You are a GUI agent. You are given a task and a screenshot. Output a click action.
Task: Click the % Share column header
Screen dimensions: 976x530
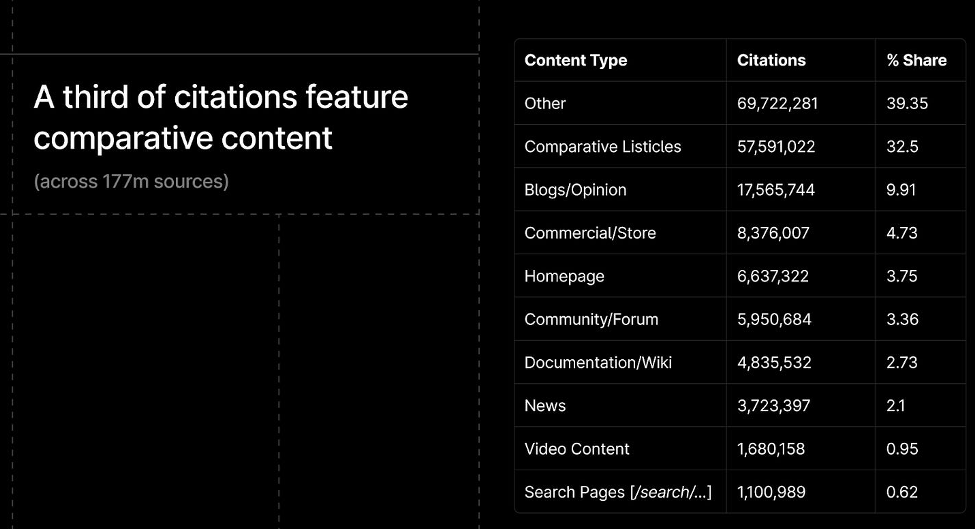point(916,60)
